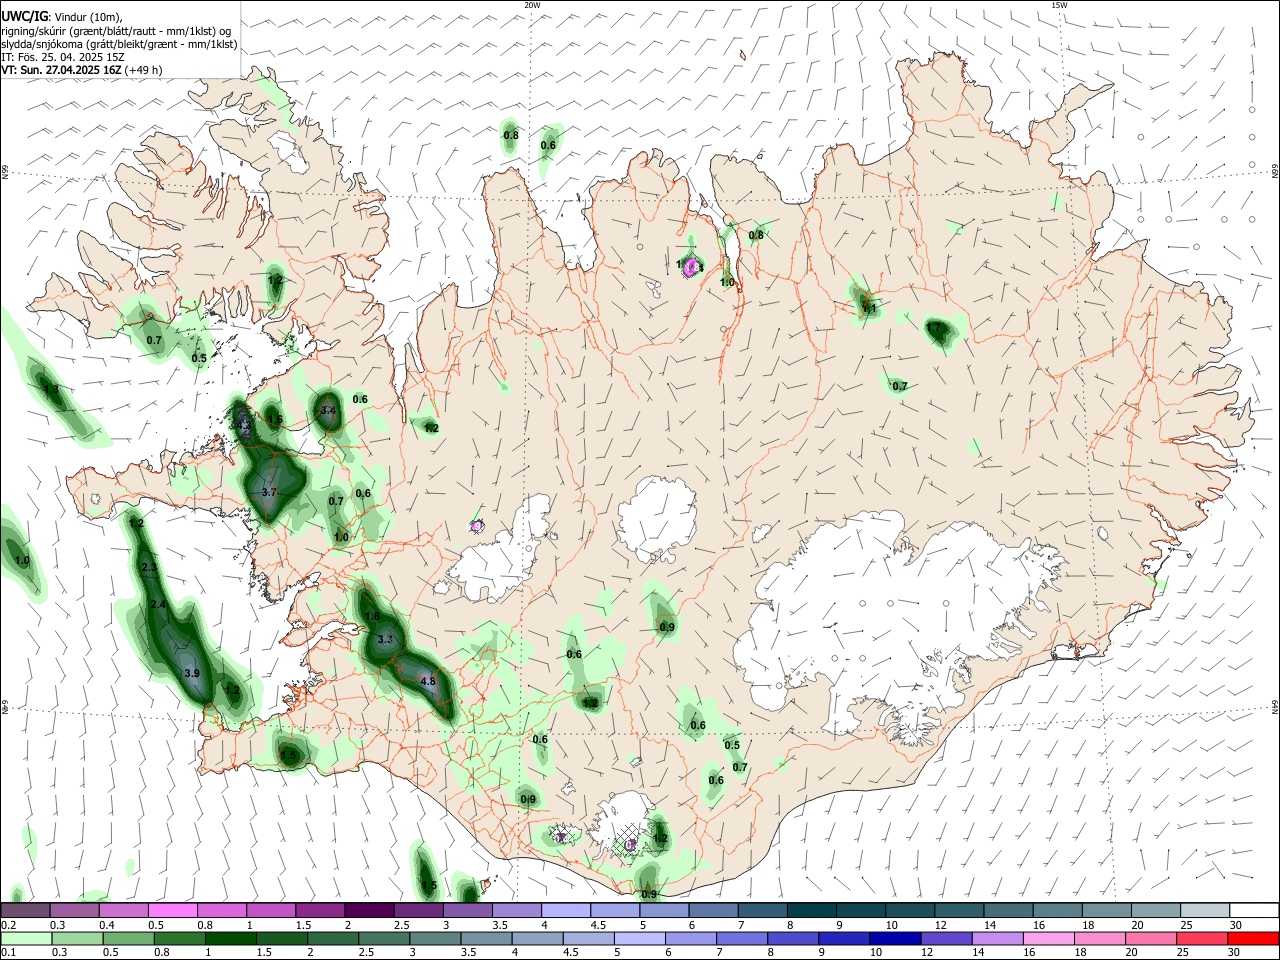Click the 3.7 precipitation value on the map

pyautogui.click(x=269, y=492)
